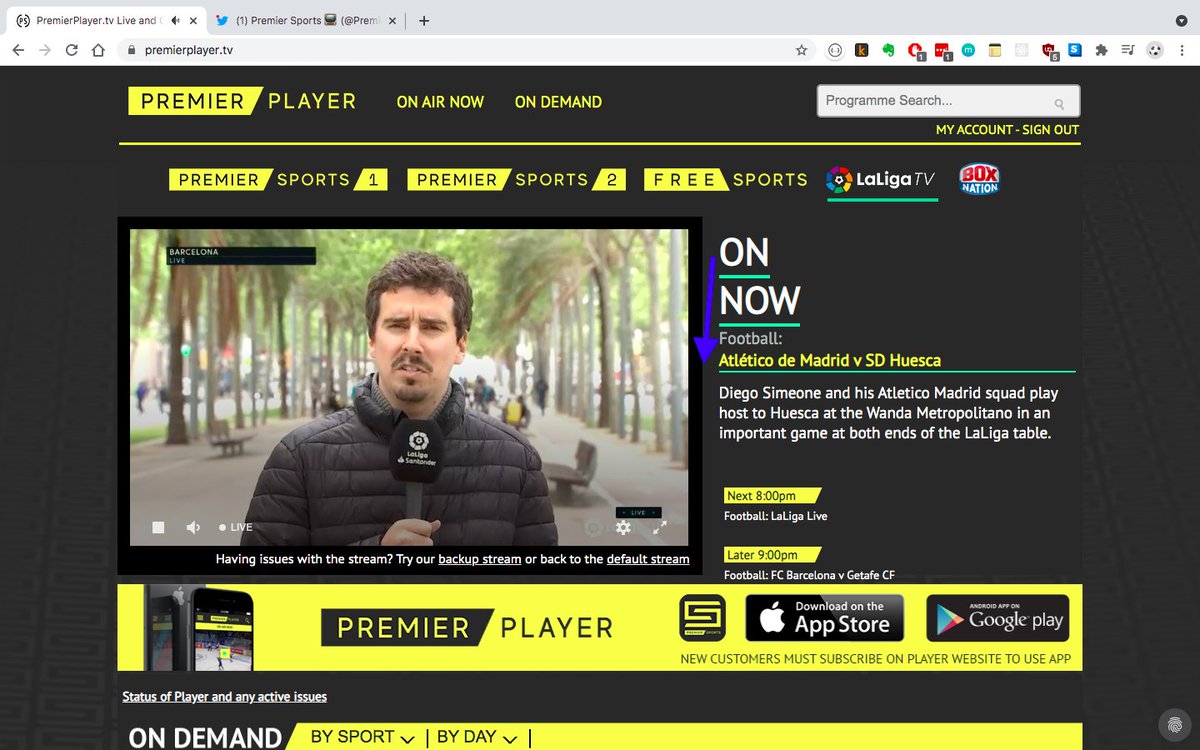Close the PremierPlayer.tv tab

click(x=192, y=20)
